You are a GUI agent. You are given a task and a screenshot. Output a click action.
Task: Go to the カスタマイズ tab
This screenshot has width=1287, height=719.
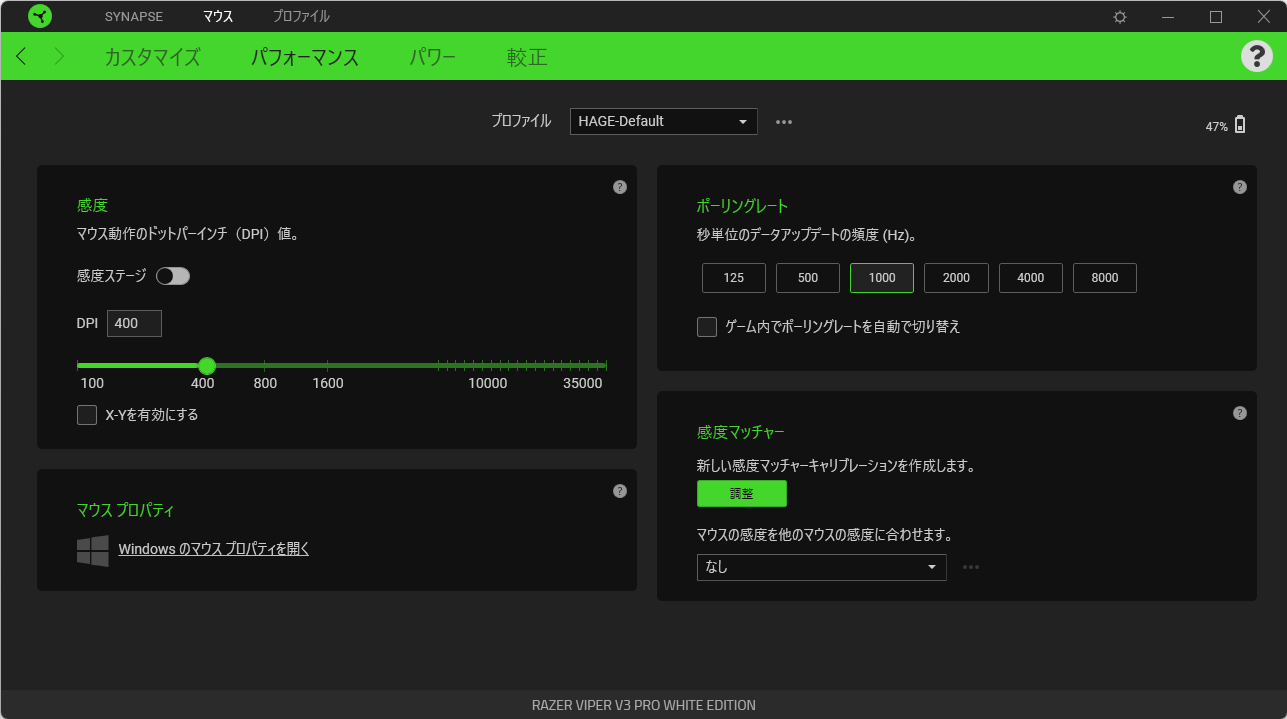(x=152, y=57)
